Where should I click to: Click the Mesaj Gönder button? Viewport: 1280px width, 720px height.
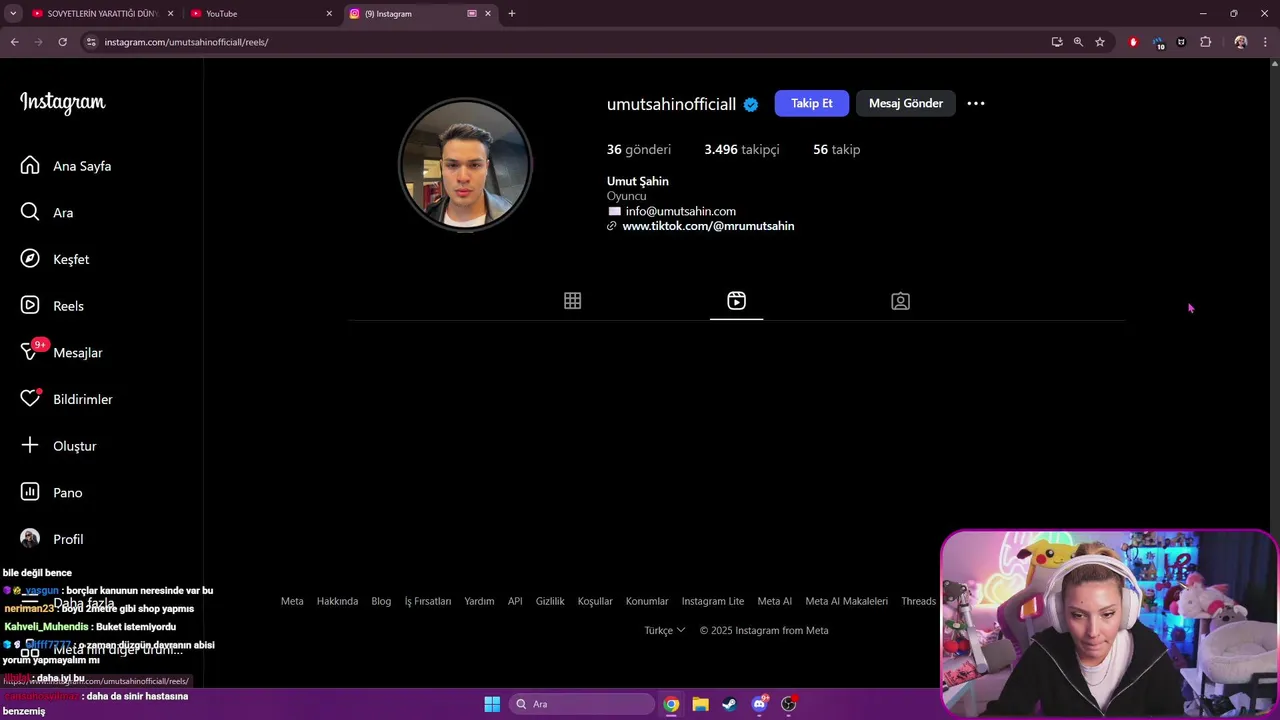(905, 103)
